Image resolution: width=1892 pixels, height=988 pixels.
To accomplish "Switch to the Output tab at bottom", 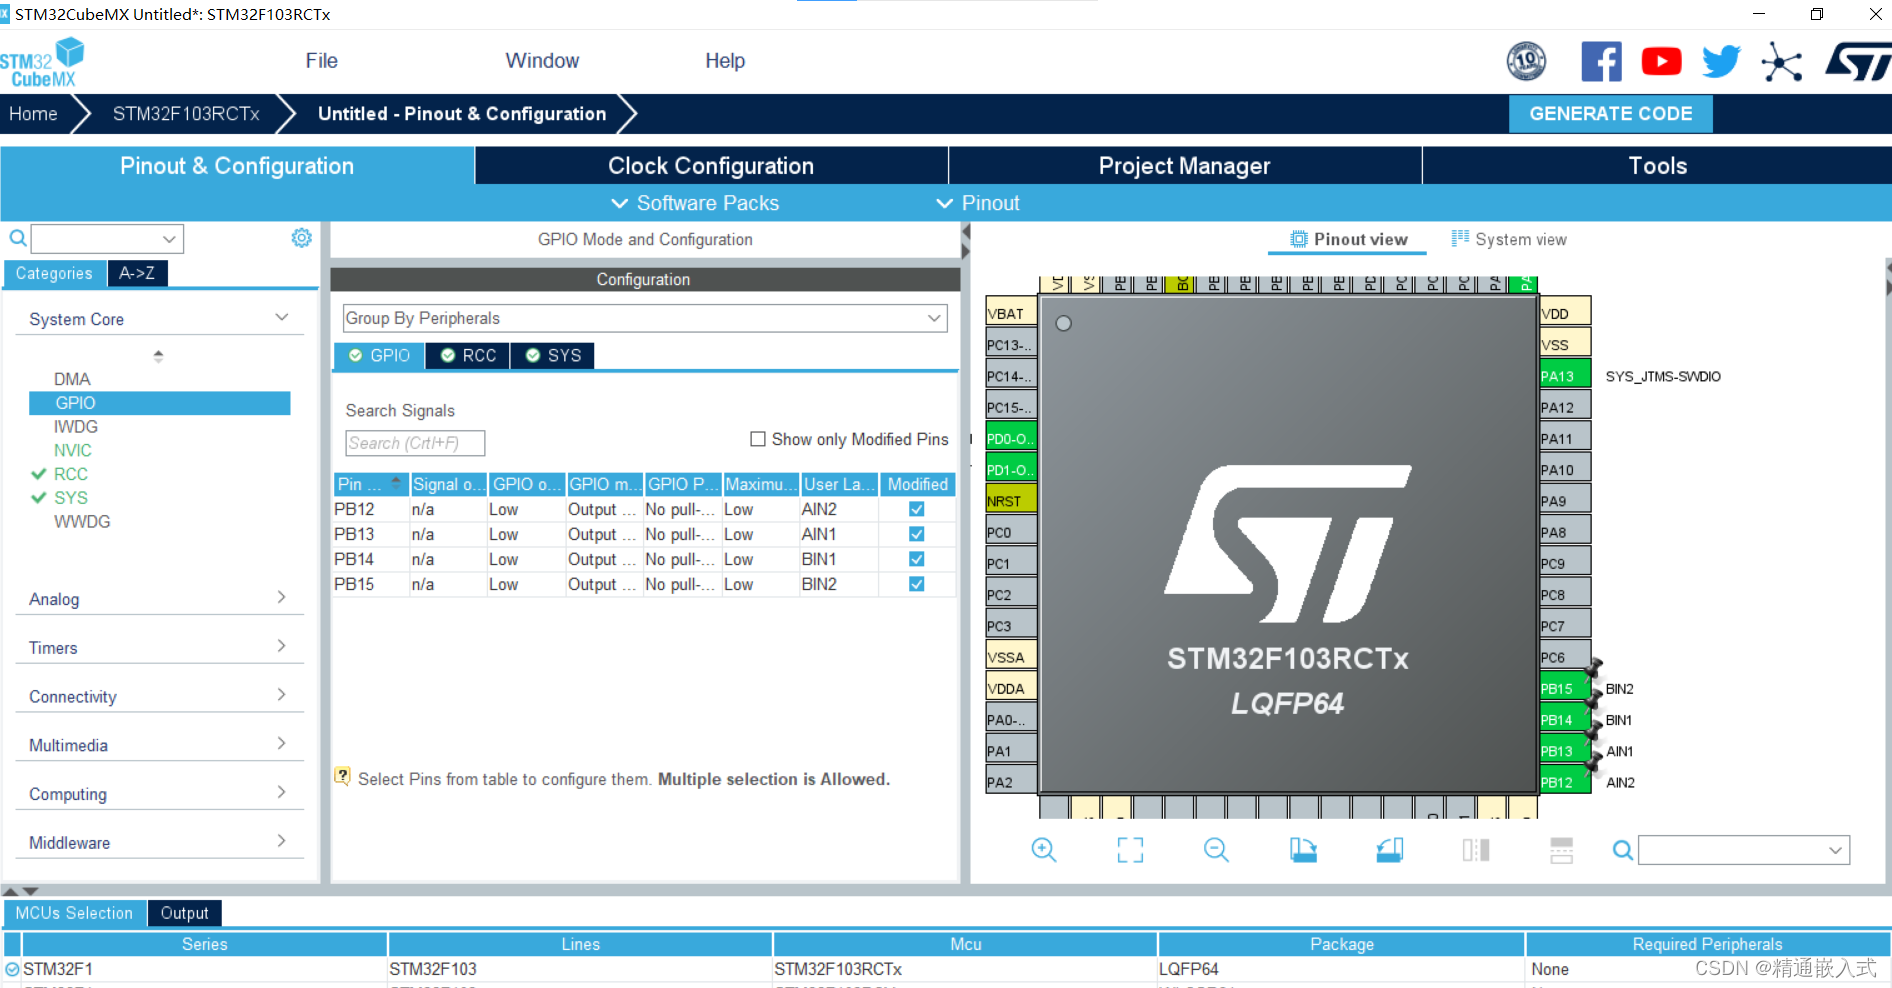I will 185,913.
